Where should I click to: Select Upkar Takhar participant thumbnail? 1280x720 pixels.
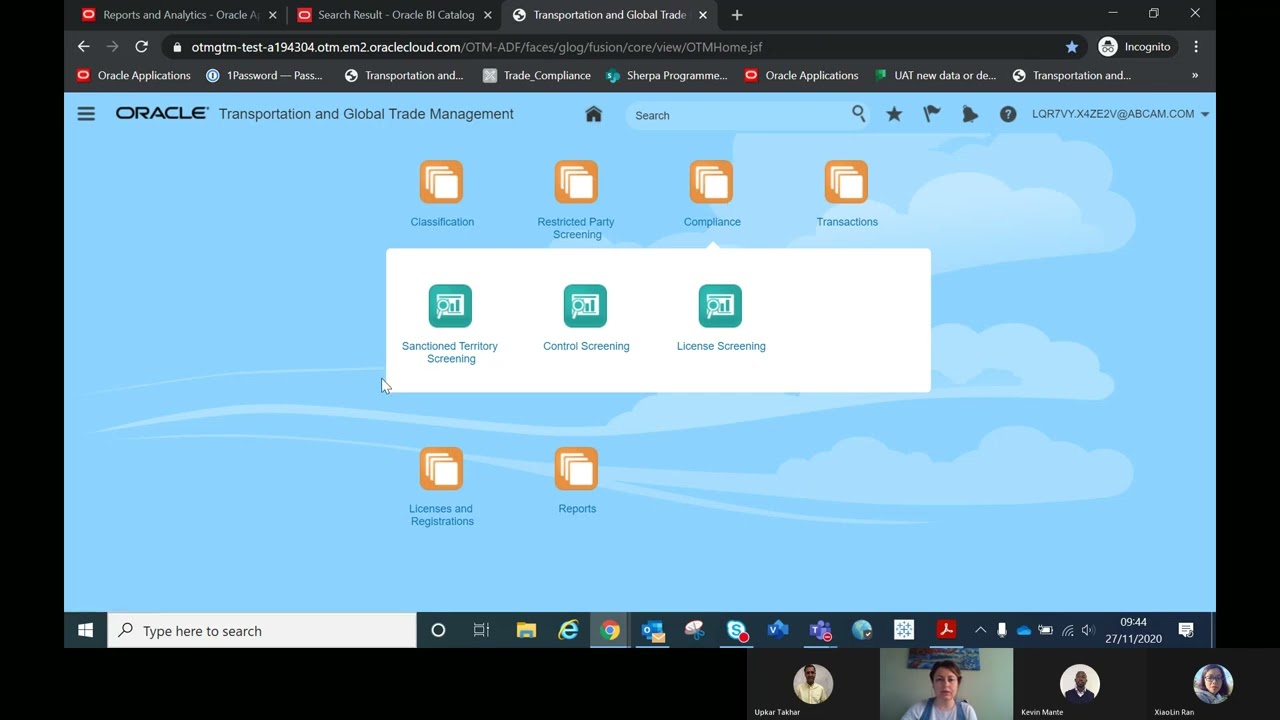pos(813,685)
